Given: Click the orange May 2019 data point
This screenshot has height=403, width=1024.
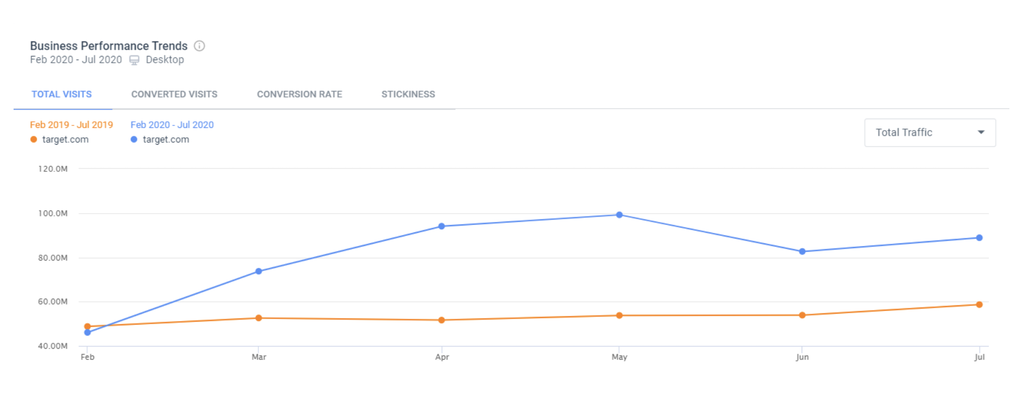Looking at the screenshot, I should 620,316.
